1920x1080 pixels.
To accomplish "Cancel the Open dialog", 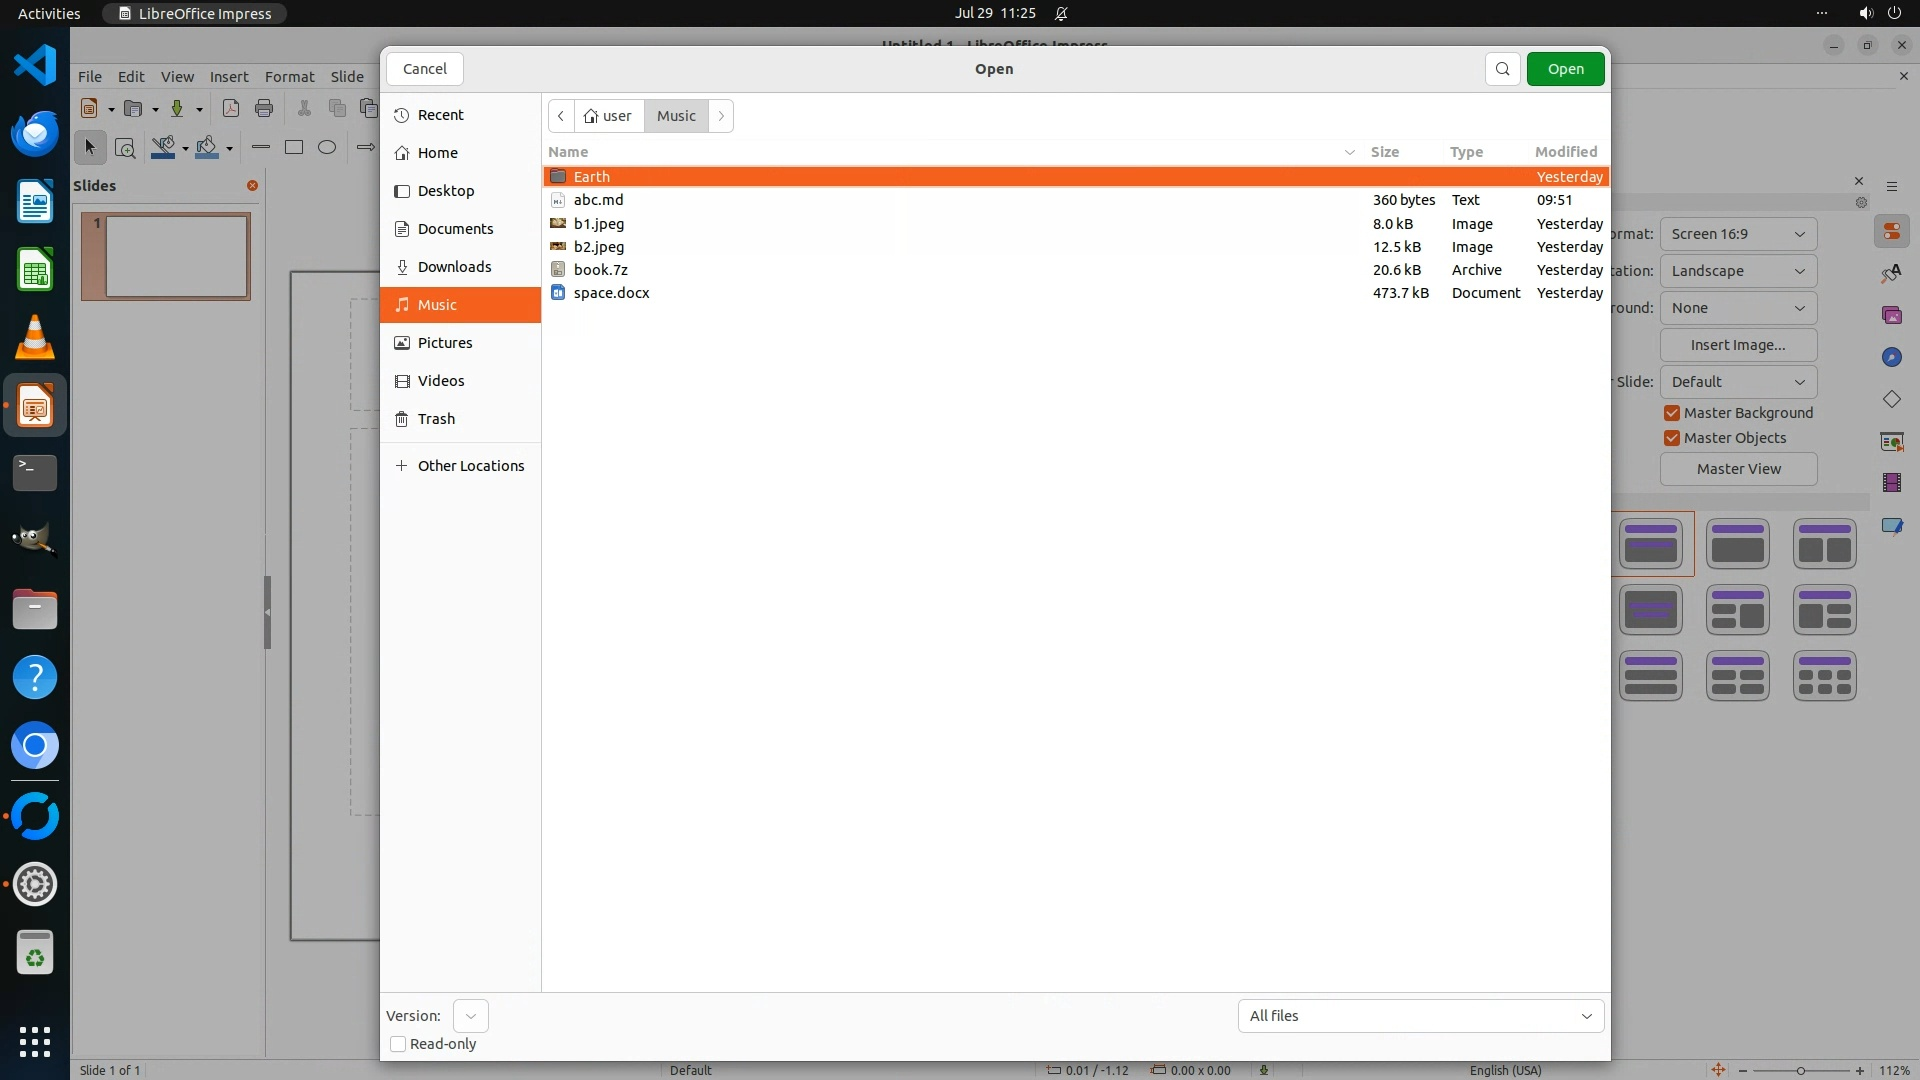I will tap(425, 69).
